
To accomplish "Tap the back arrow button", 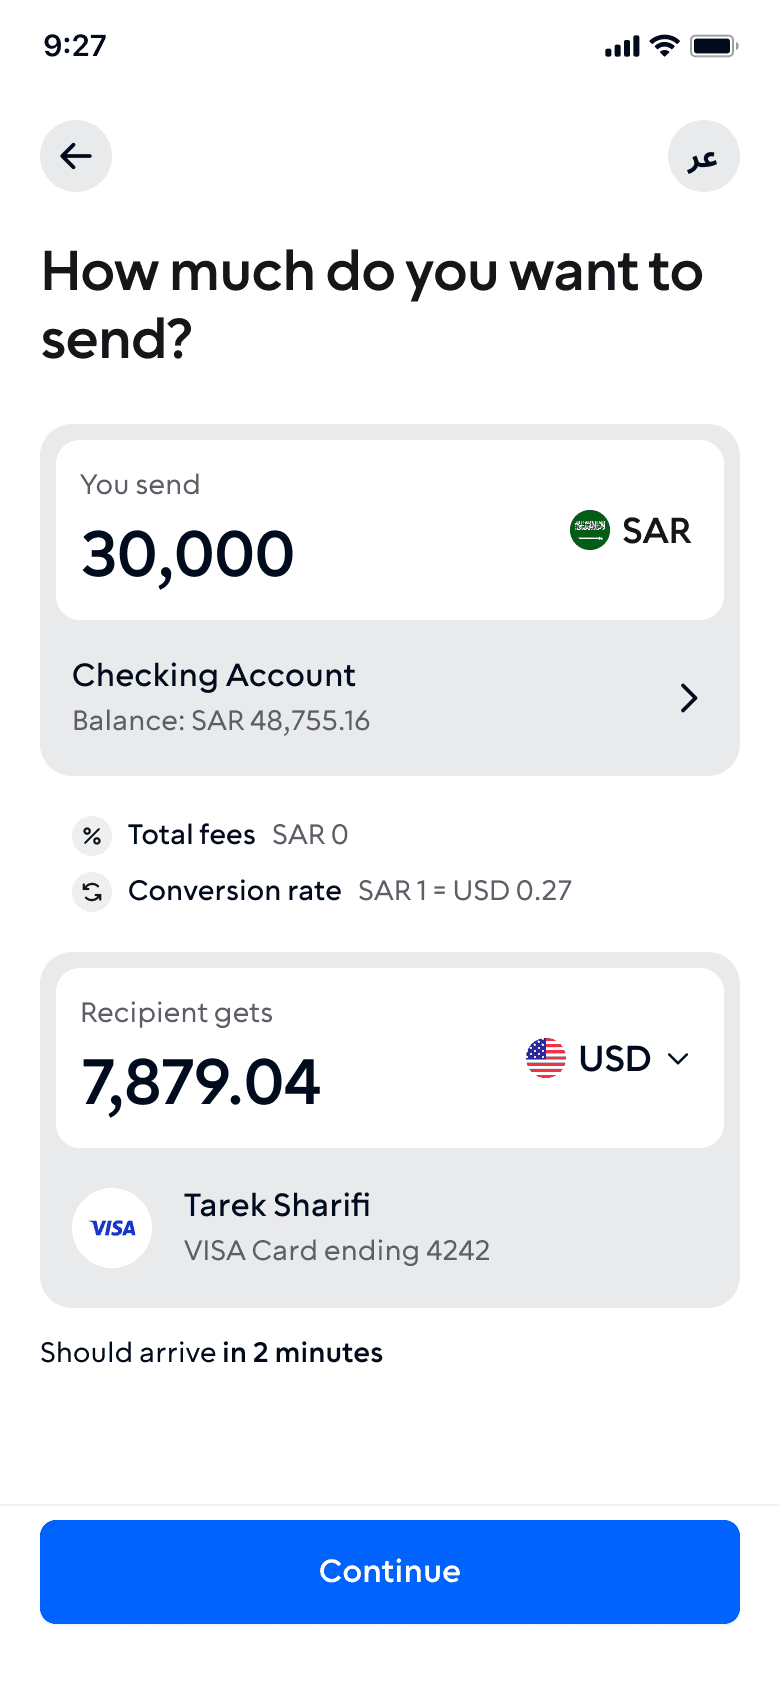I will [x=76, y=156].
